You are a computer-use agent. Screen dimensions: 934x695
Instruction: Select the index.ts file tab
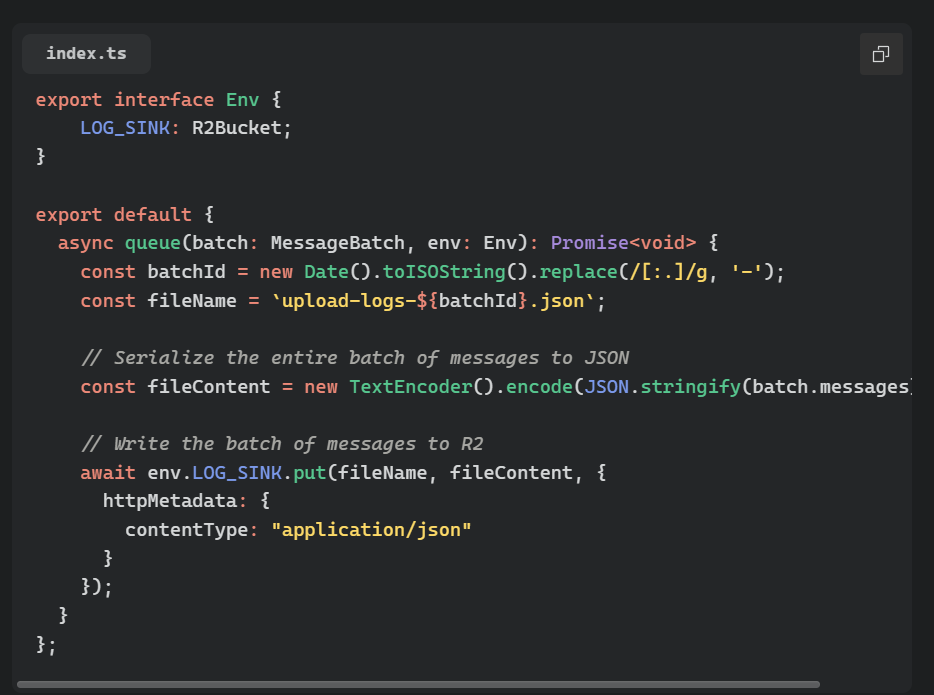[x=86, y=54]
